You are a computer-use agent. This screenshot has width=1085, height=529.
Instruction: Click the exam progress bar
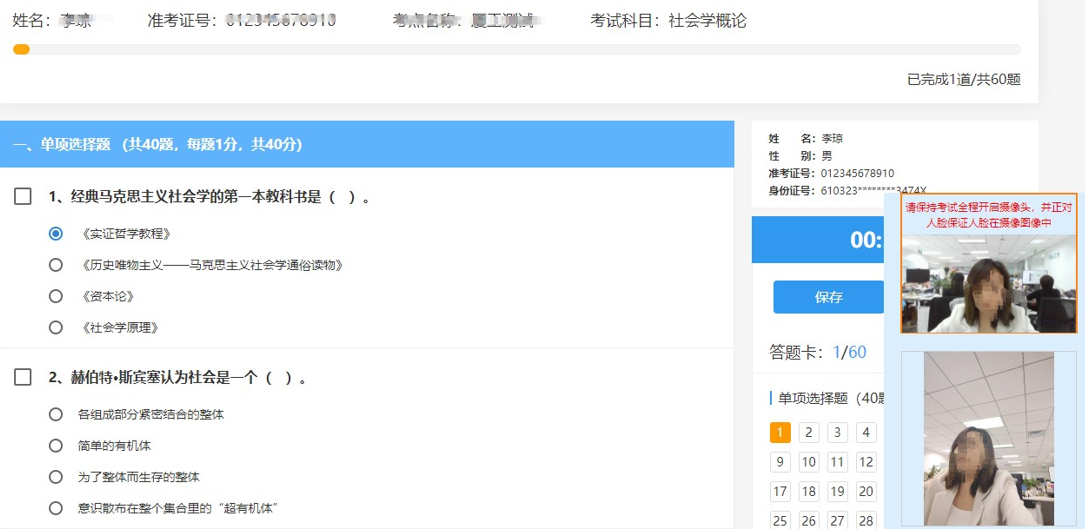click(x=516, y=49)
